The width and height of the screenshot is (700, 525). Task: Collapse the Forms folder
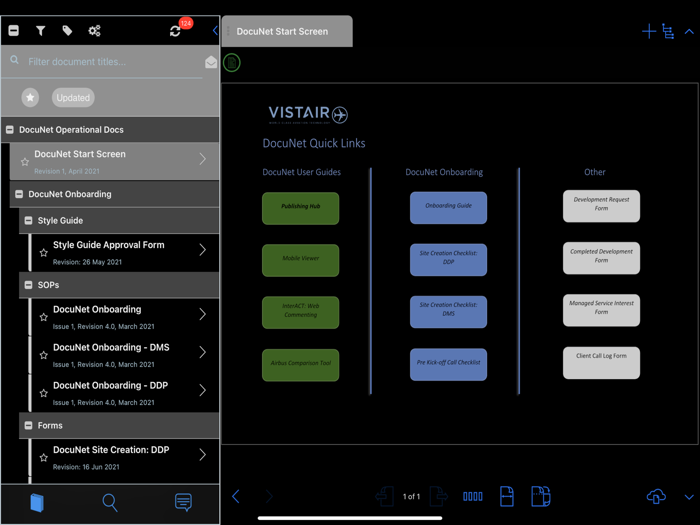click(28, 425)
